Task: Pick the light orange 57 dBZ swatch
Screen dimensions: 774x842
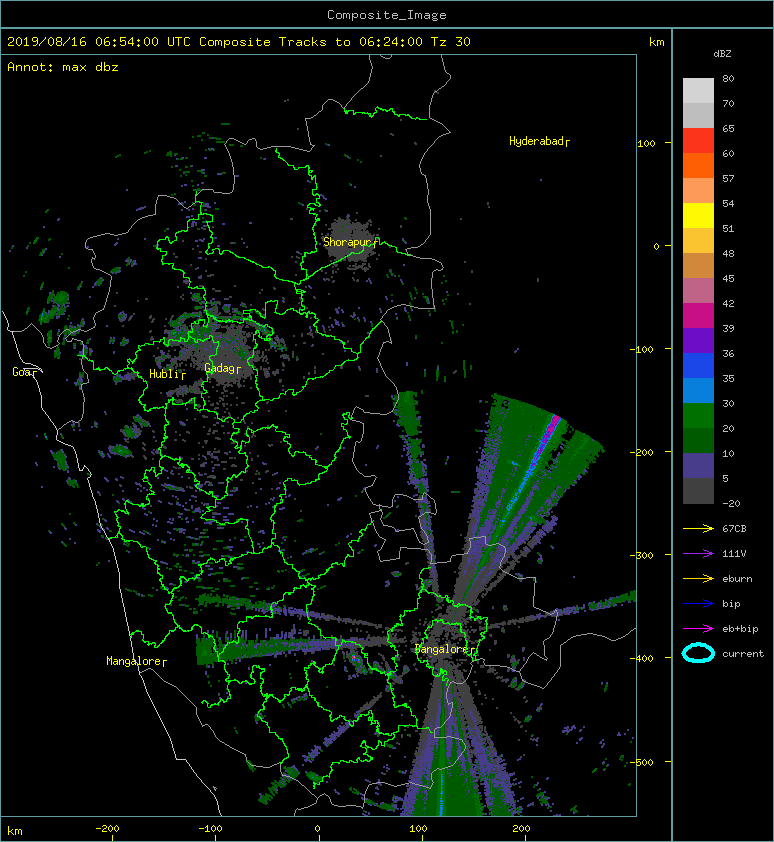Action: point(698,191)
